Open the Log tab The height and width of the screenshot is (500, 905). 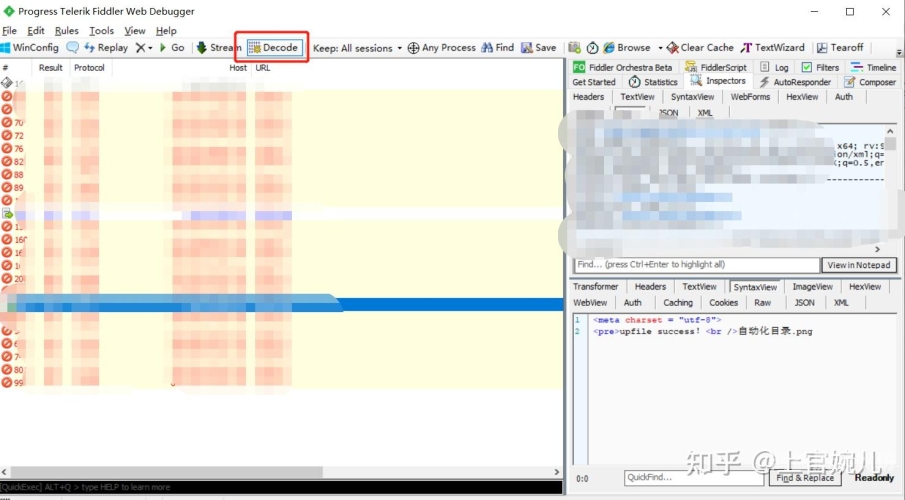point(774,67)
